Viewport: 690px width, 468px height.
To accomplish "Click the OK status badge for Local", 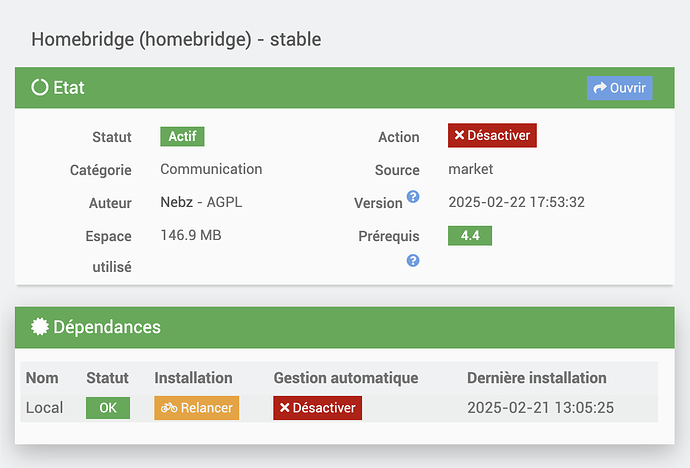I will [x=107, y=408].
